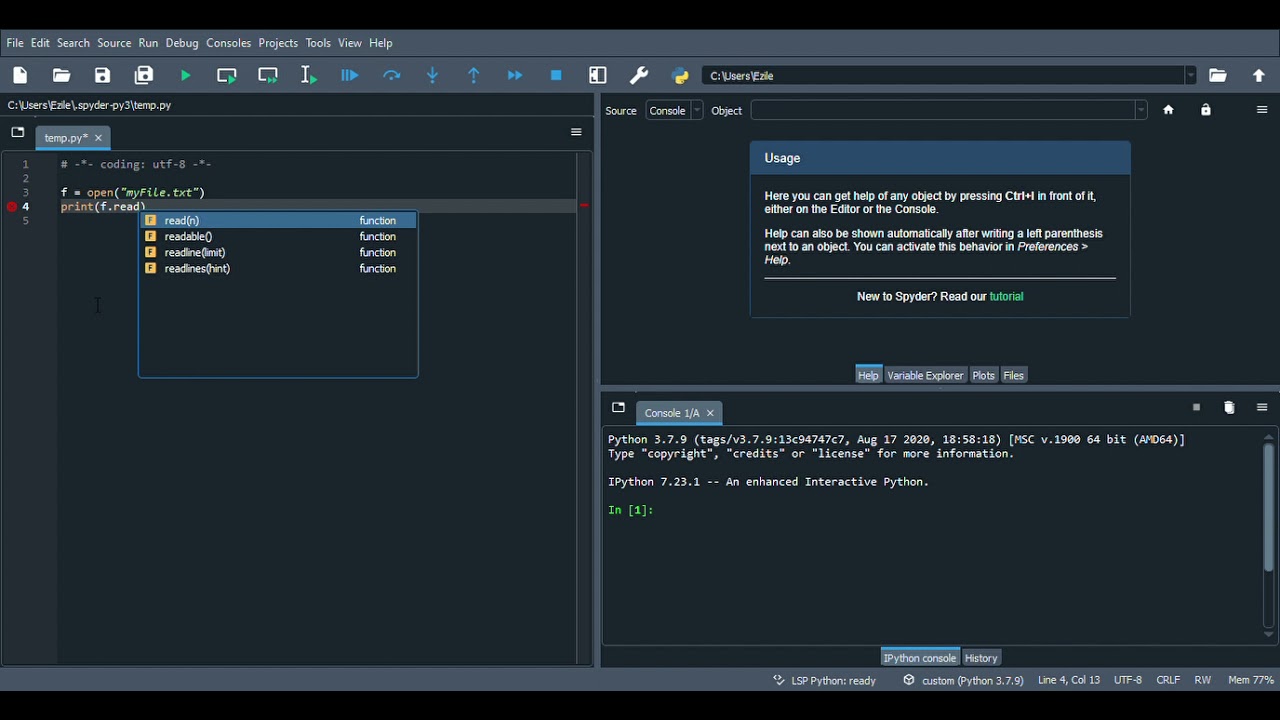Open the File menu
This screenshot has height=720, width=1280.
pyautogui.click(x=15, y=43)
